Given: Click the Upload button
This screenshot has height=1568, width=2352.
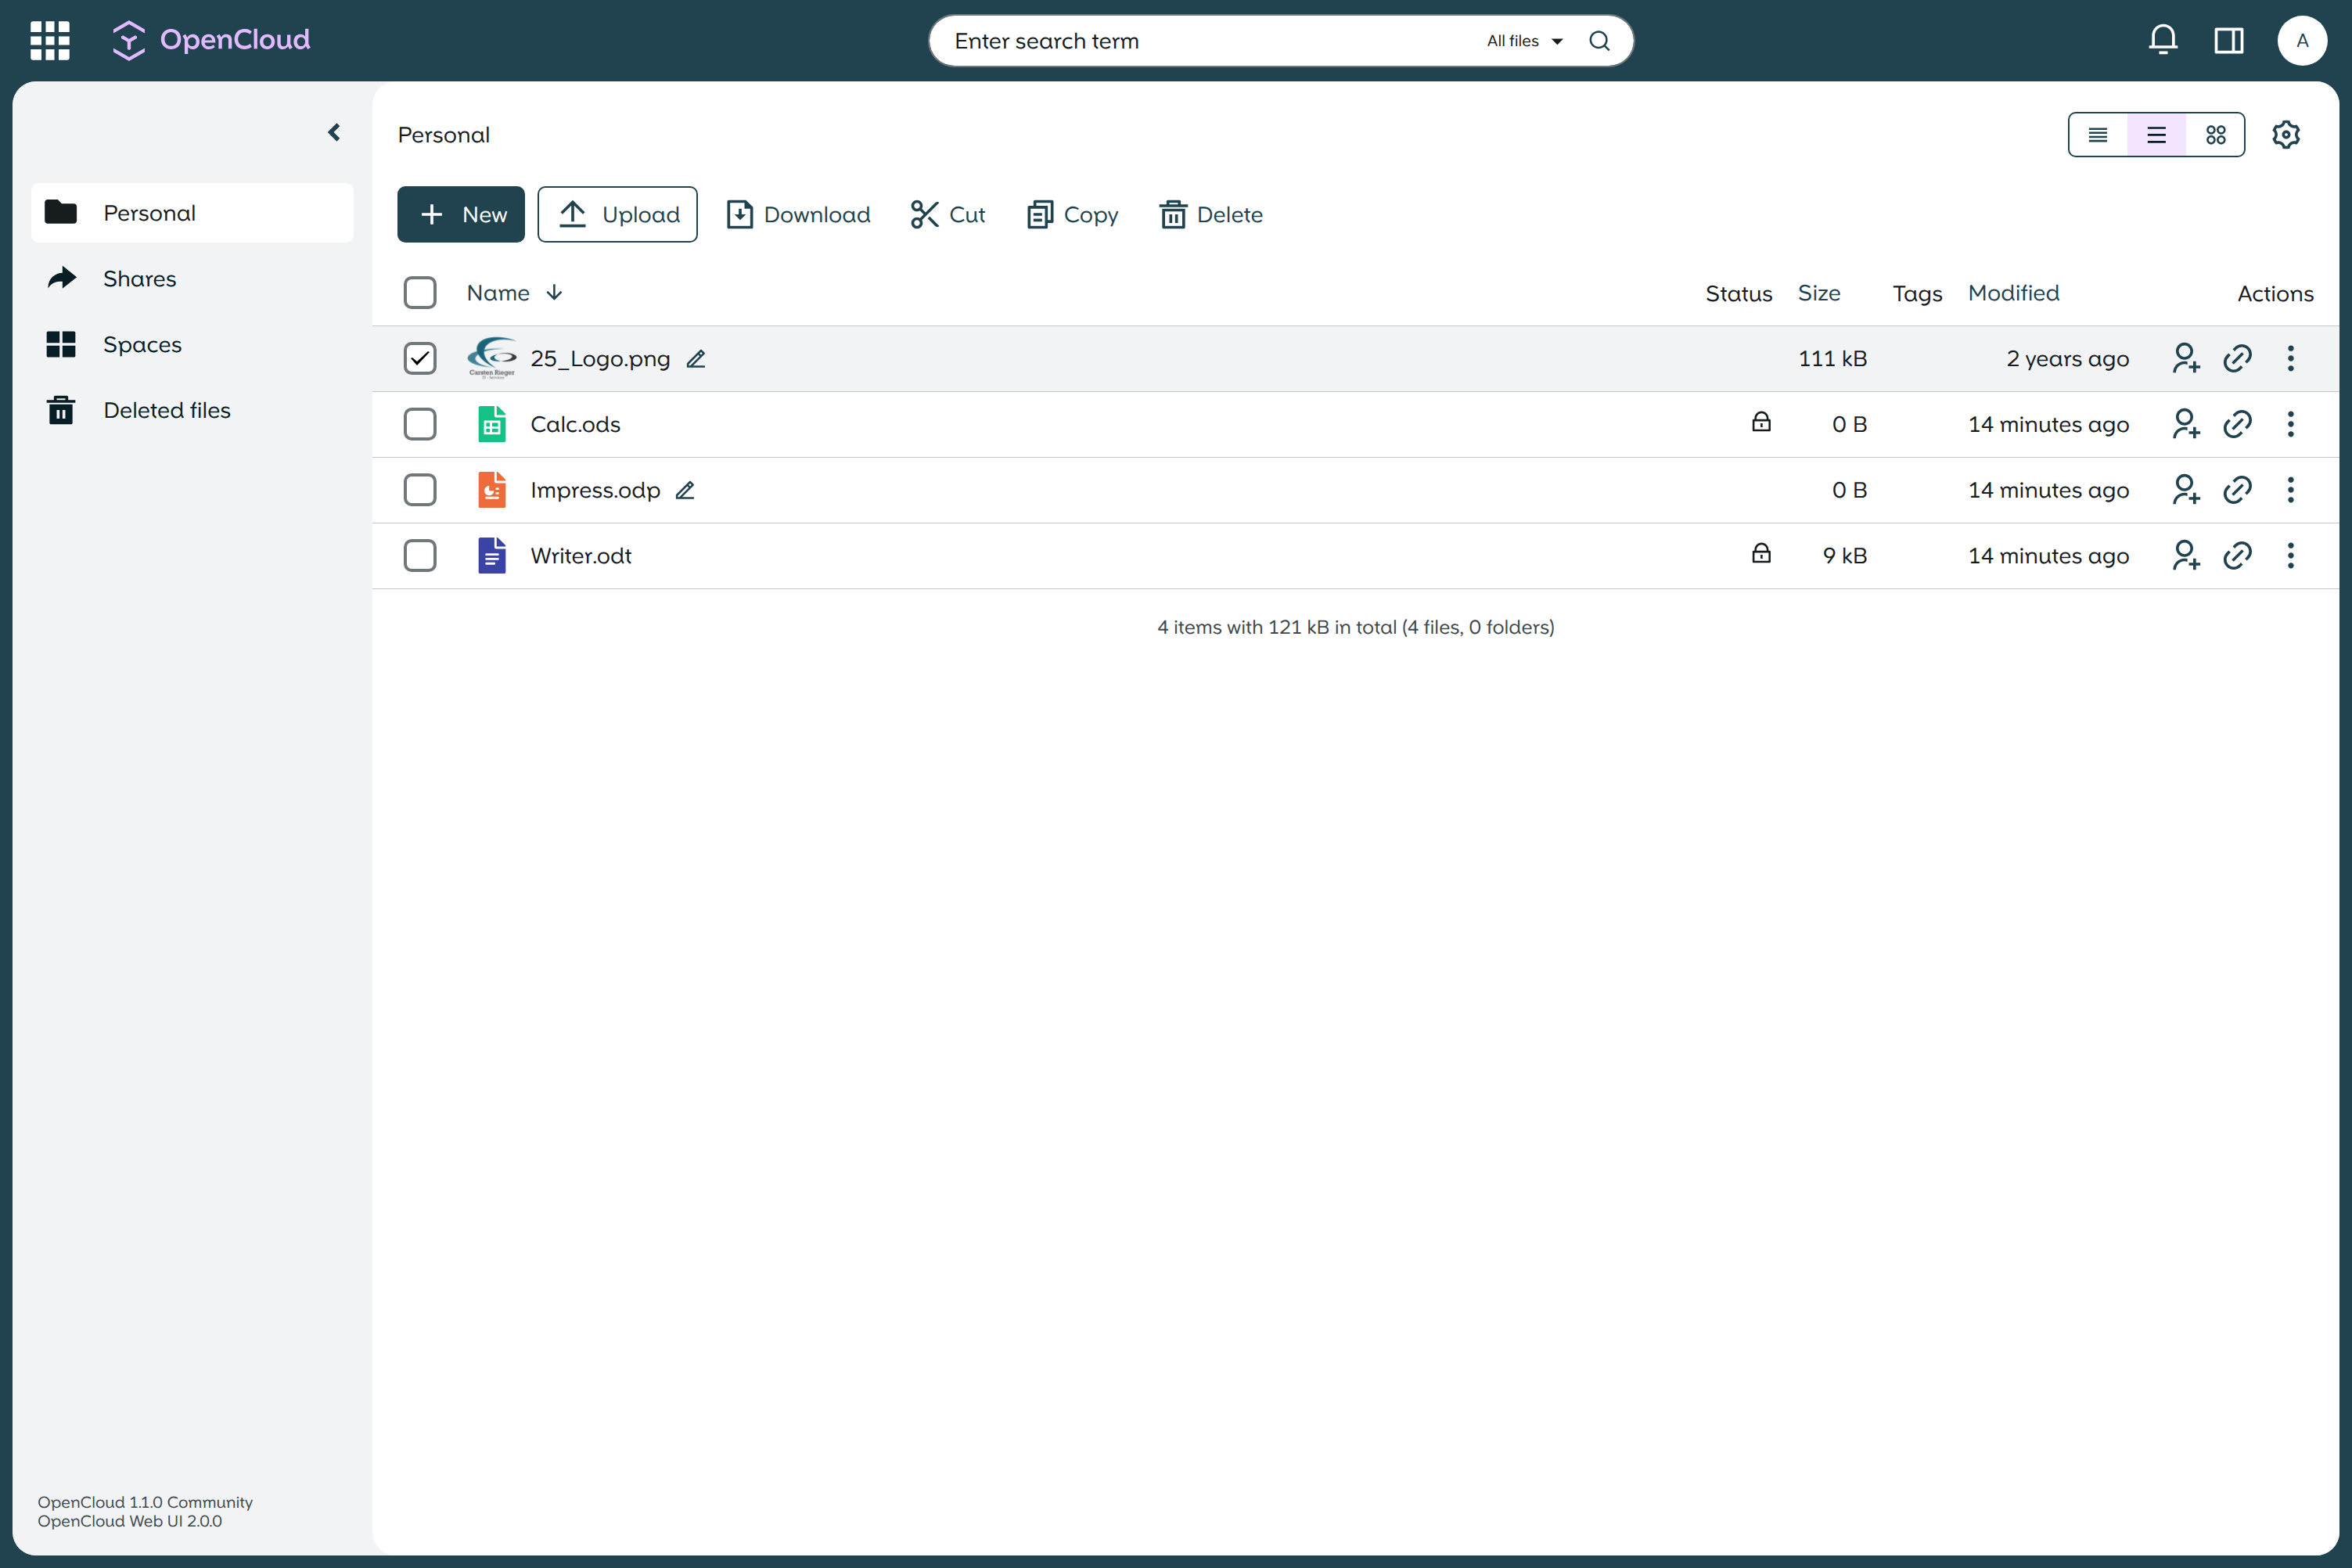Looking at the screenshot, I should [617, 214].
